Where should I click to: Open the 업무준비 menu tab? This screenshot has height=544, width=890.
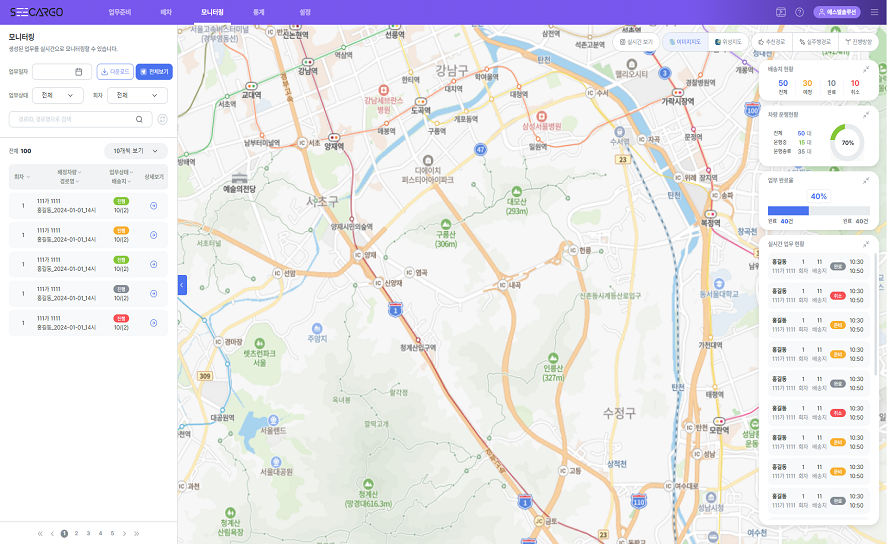click(x=120, y=12)
